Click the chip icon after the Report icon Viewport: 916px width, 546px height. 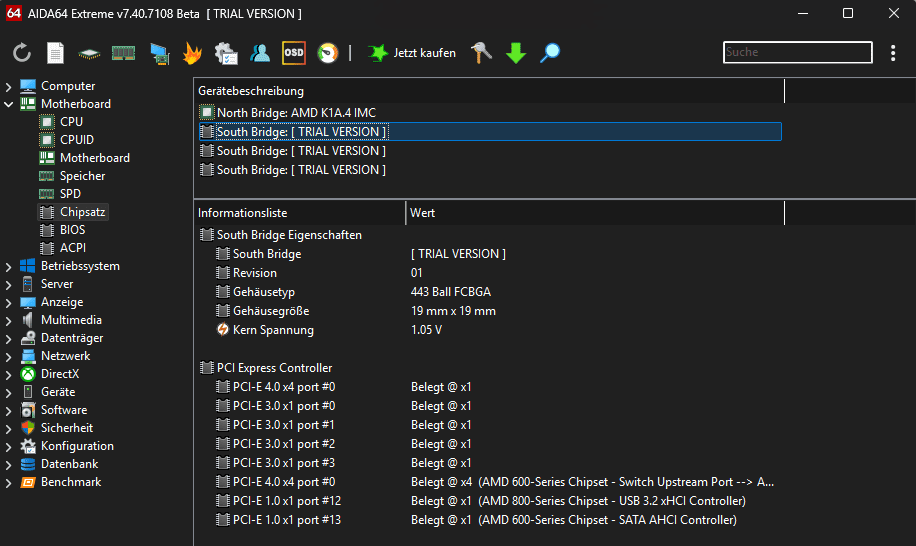click(x=89, y=53)
